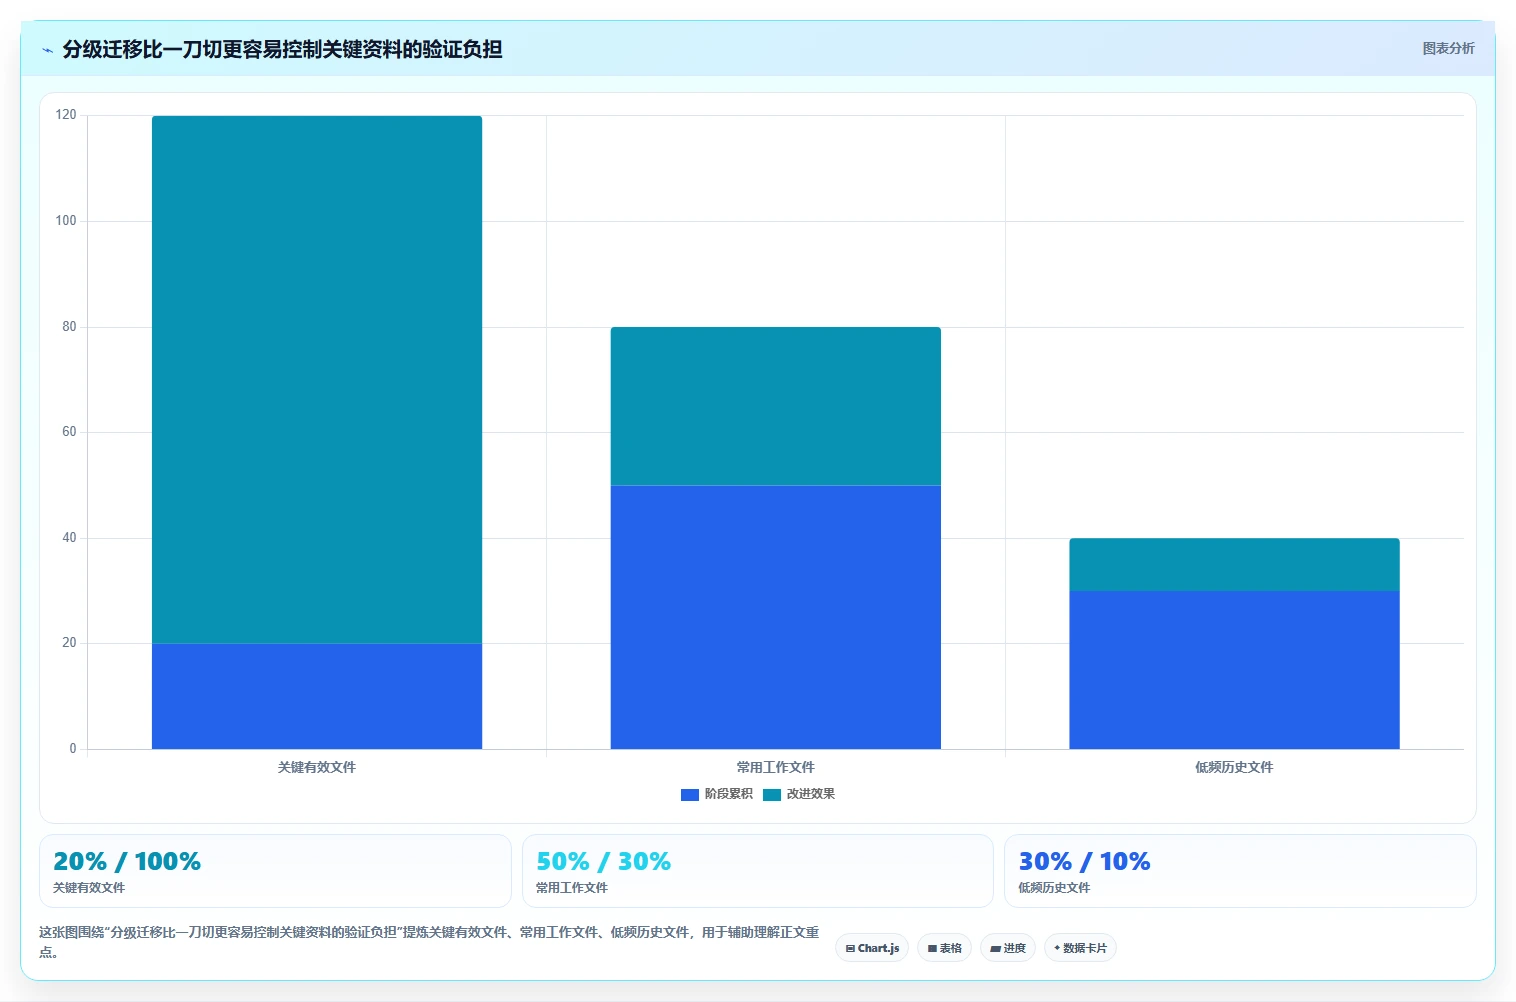The width and height of the screenshot is (1516, 1002).
Task: Click the blue bar segment for 低频历史文件
Action: point(1234,670)
